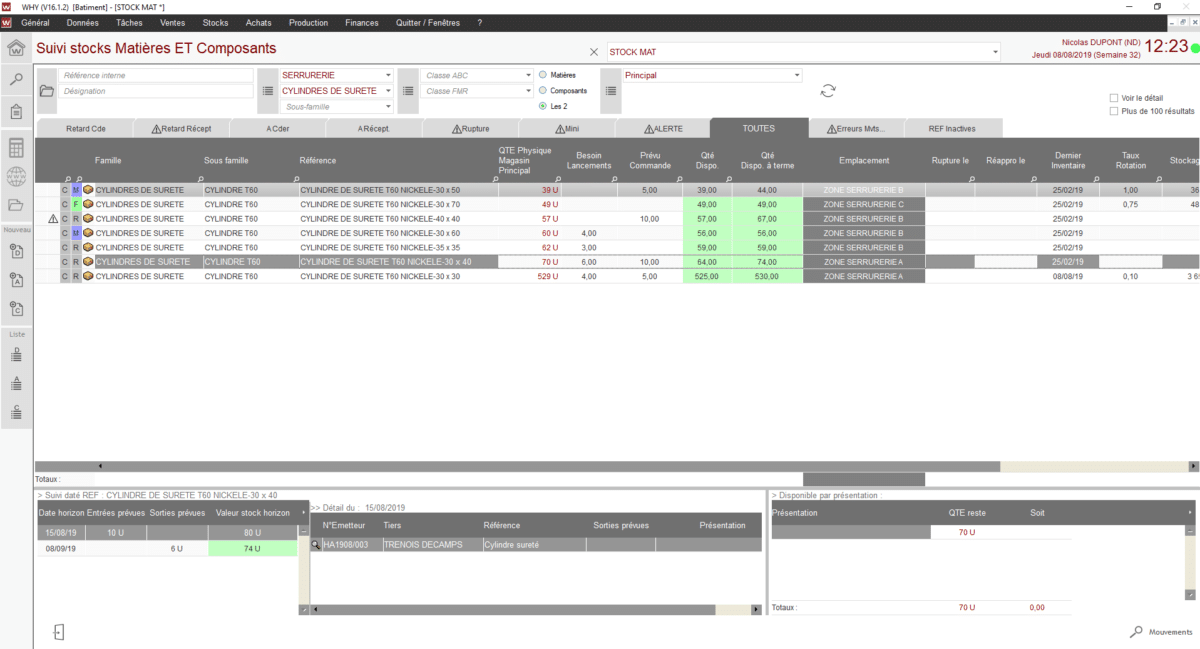The height and width of the screenshot is (649, 1200).
Task: Open the Stocks menu
Action: (215, 22)
